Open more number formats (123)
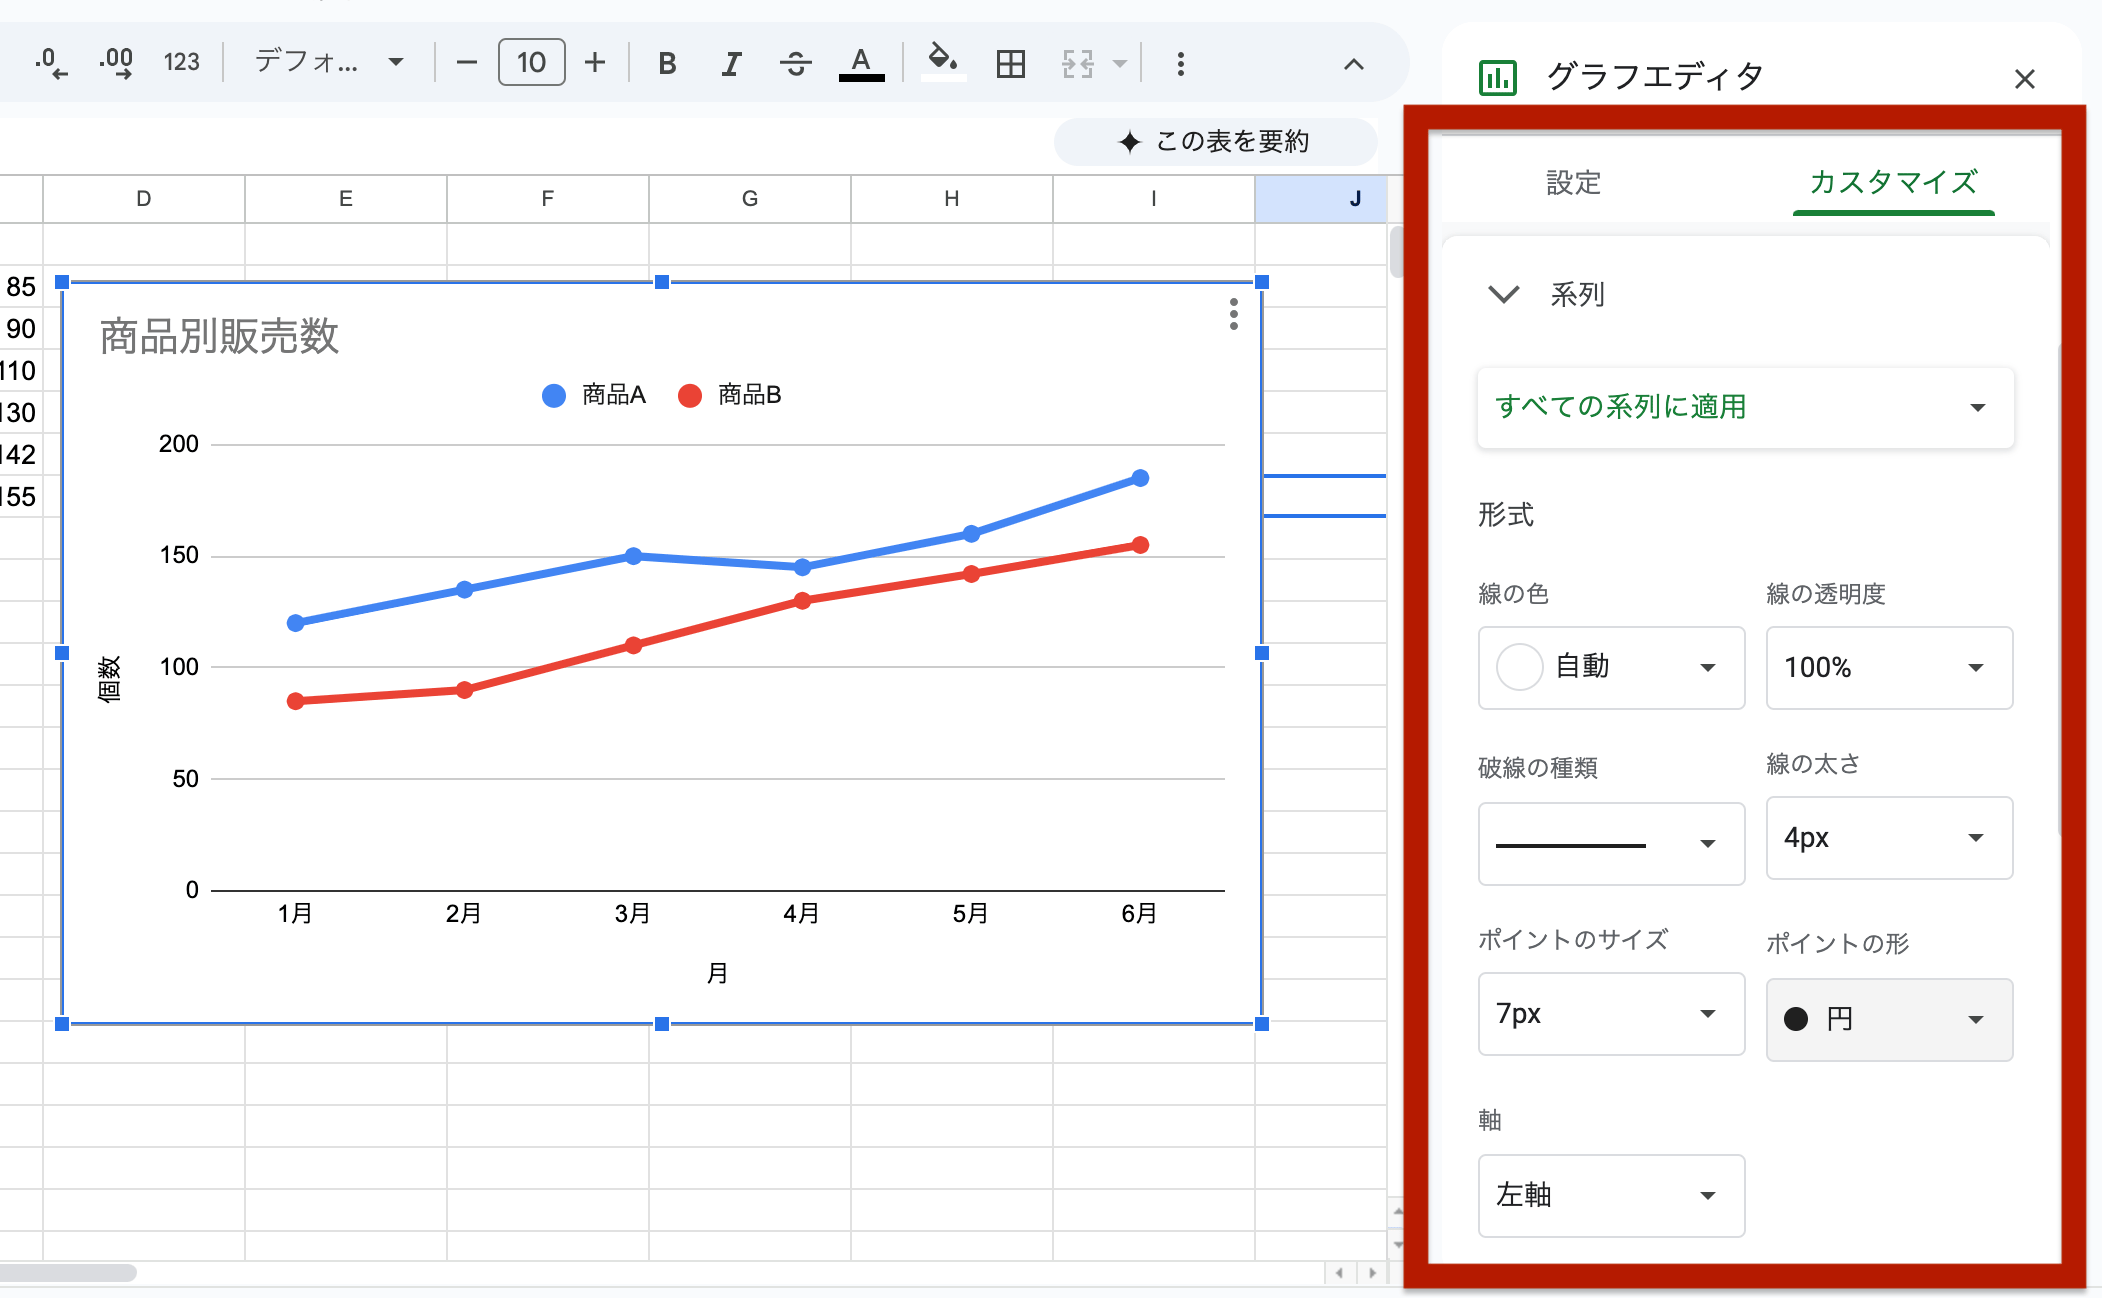 point(182,62)
